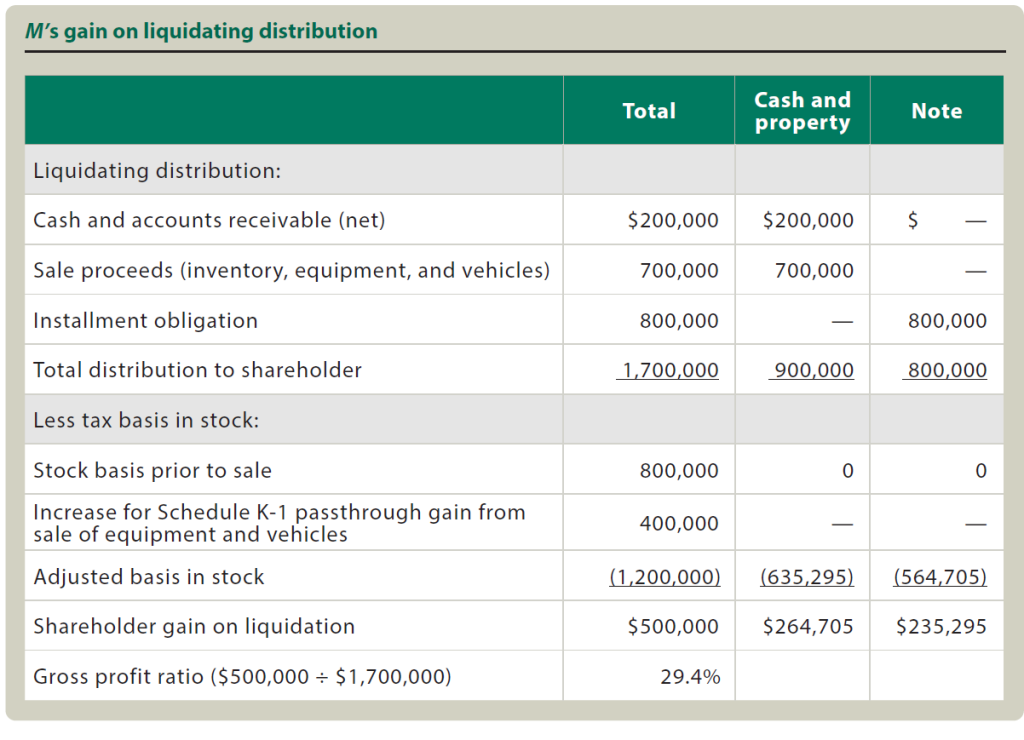Image resolution: width=1024 pixels, height=740 pixels.
Task: Select the "Stock basis prior to sale" label
Action: click(x=152, y=470)
